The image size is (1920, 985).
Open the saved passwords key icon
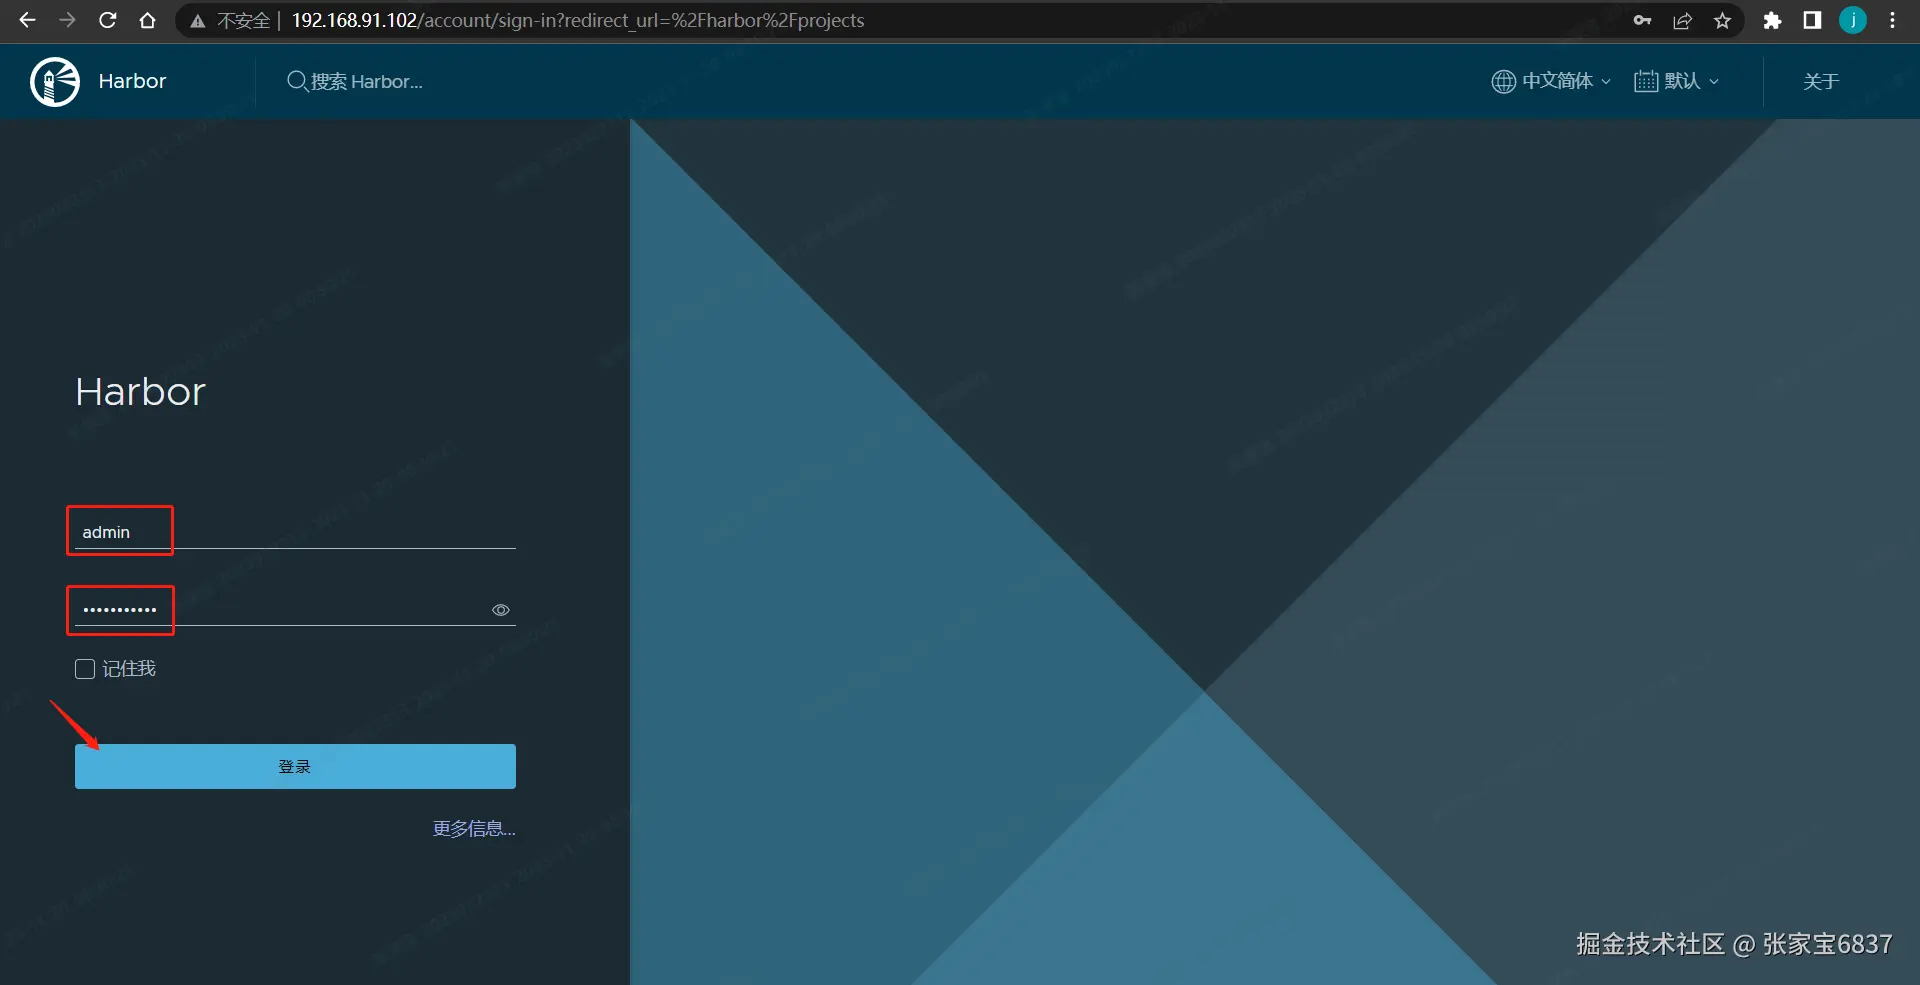pos(1642,20)
